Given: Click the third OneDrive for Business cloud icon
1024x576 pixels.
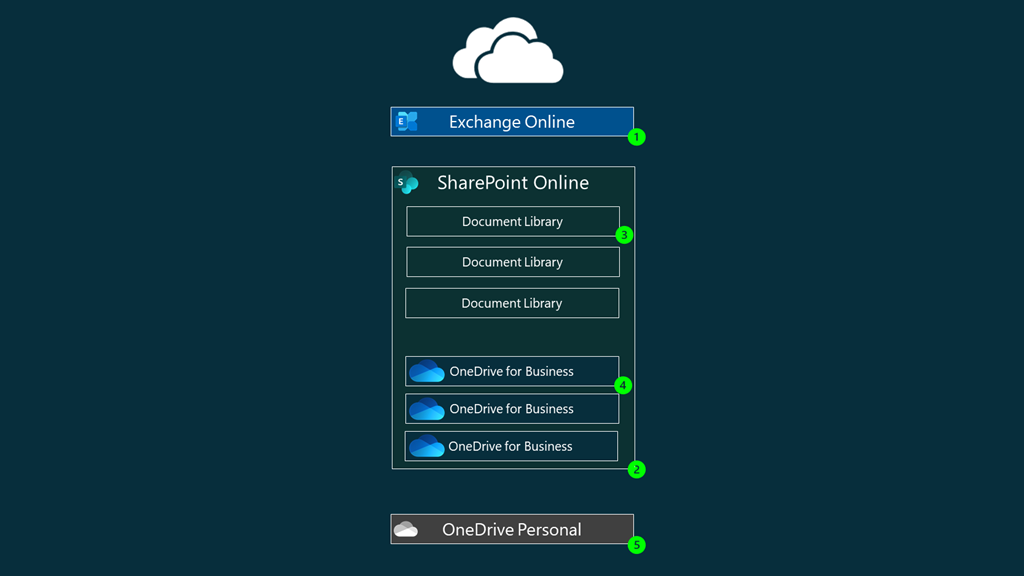Looking at the screenshot, I should (426, 446).
